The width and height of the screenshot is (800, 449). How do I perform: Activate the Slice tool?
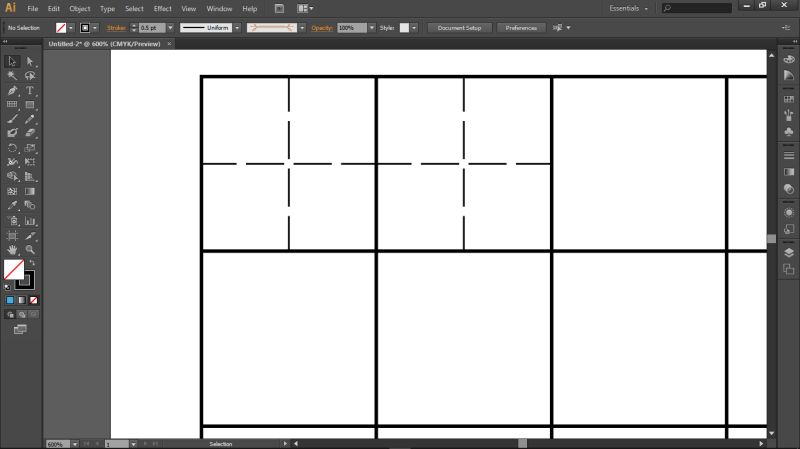(x=30, y=236)
